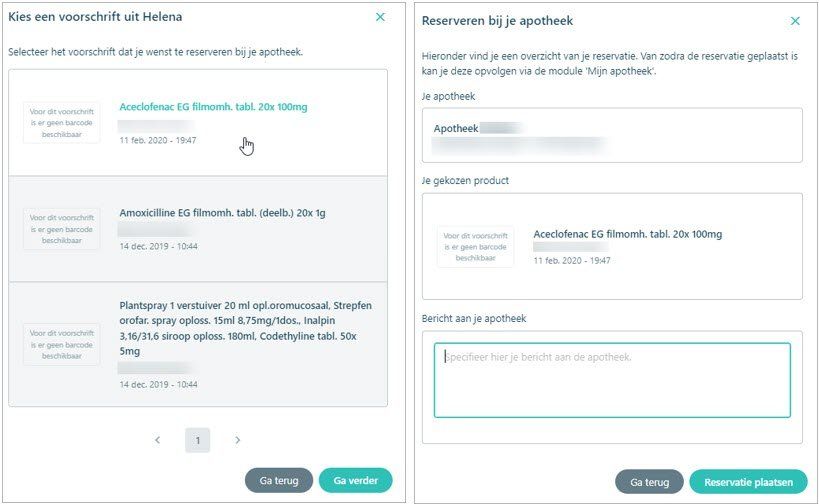Select the Plantspray verstuiver prescription entry
This screenshot has height=504, width=819.
198,344
